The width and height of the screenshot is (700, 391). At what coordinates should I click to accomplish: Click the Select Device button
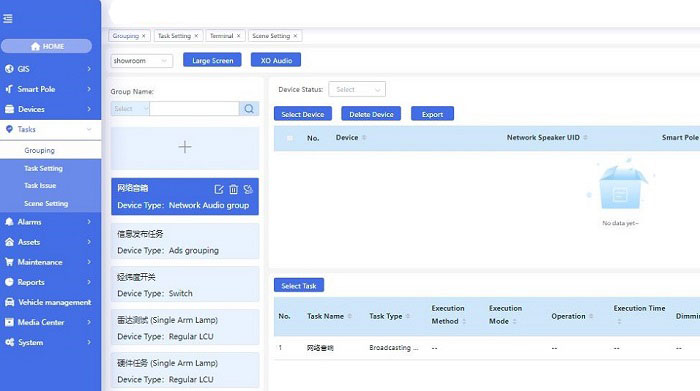tap(303, 114)
